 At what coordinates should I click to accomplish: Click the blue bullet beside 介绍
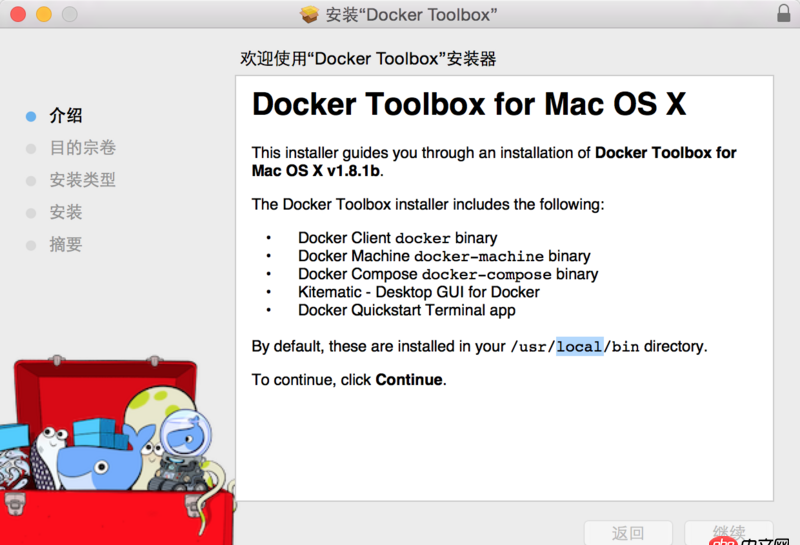[x=31, y=116]
